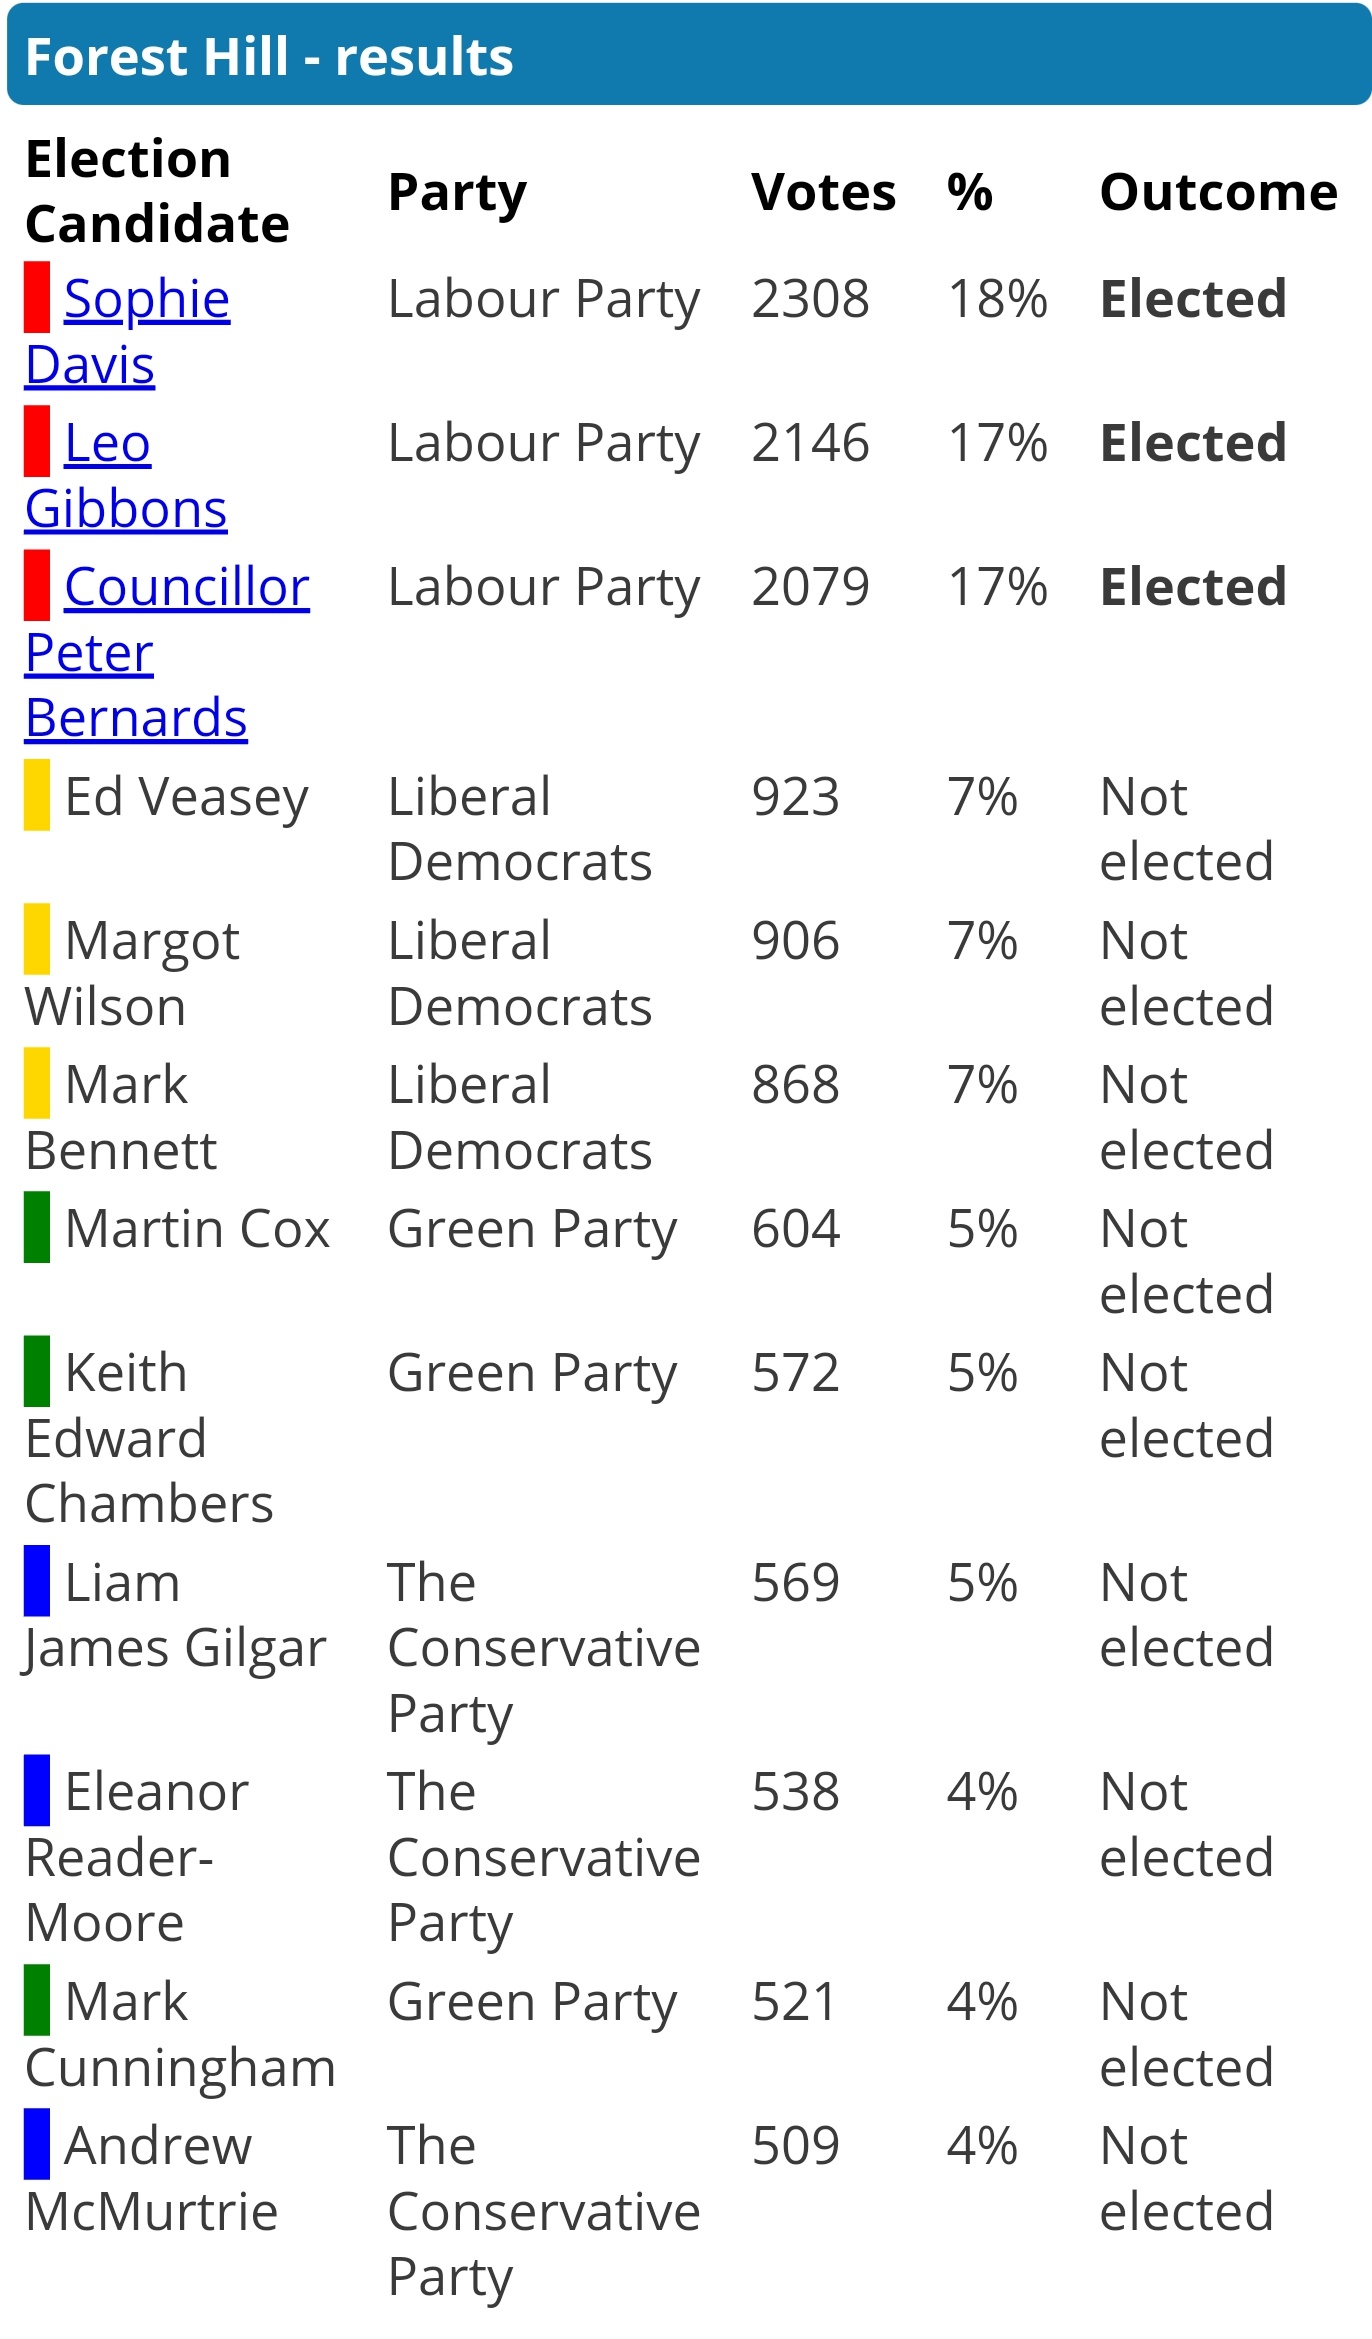Click red party bar beside Sophie Davis
This screenshot has height=2339, width=1372.
click(x=37, y=297)
